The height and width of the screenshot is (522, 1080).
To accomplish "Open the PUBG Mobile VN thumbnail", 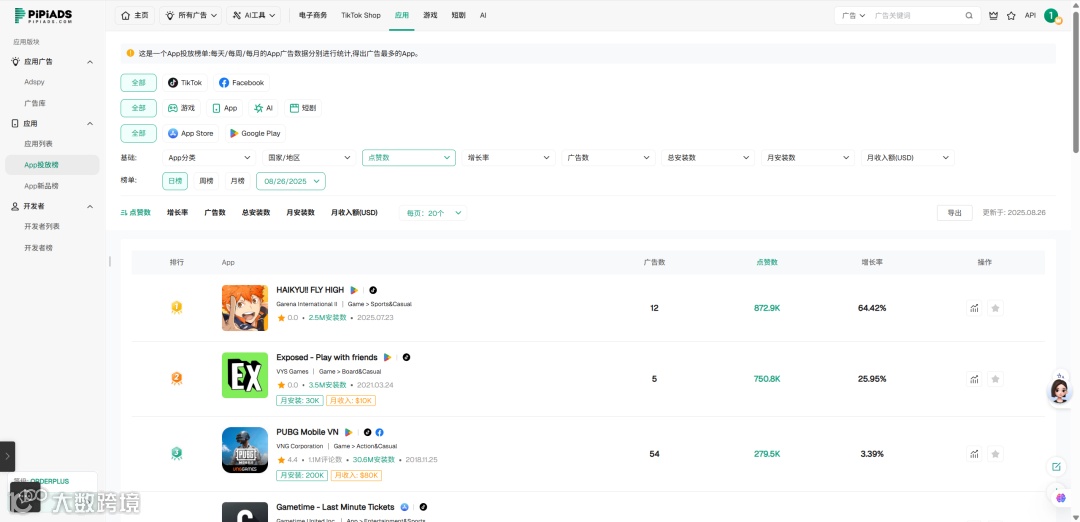I will point(245,450).
